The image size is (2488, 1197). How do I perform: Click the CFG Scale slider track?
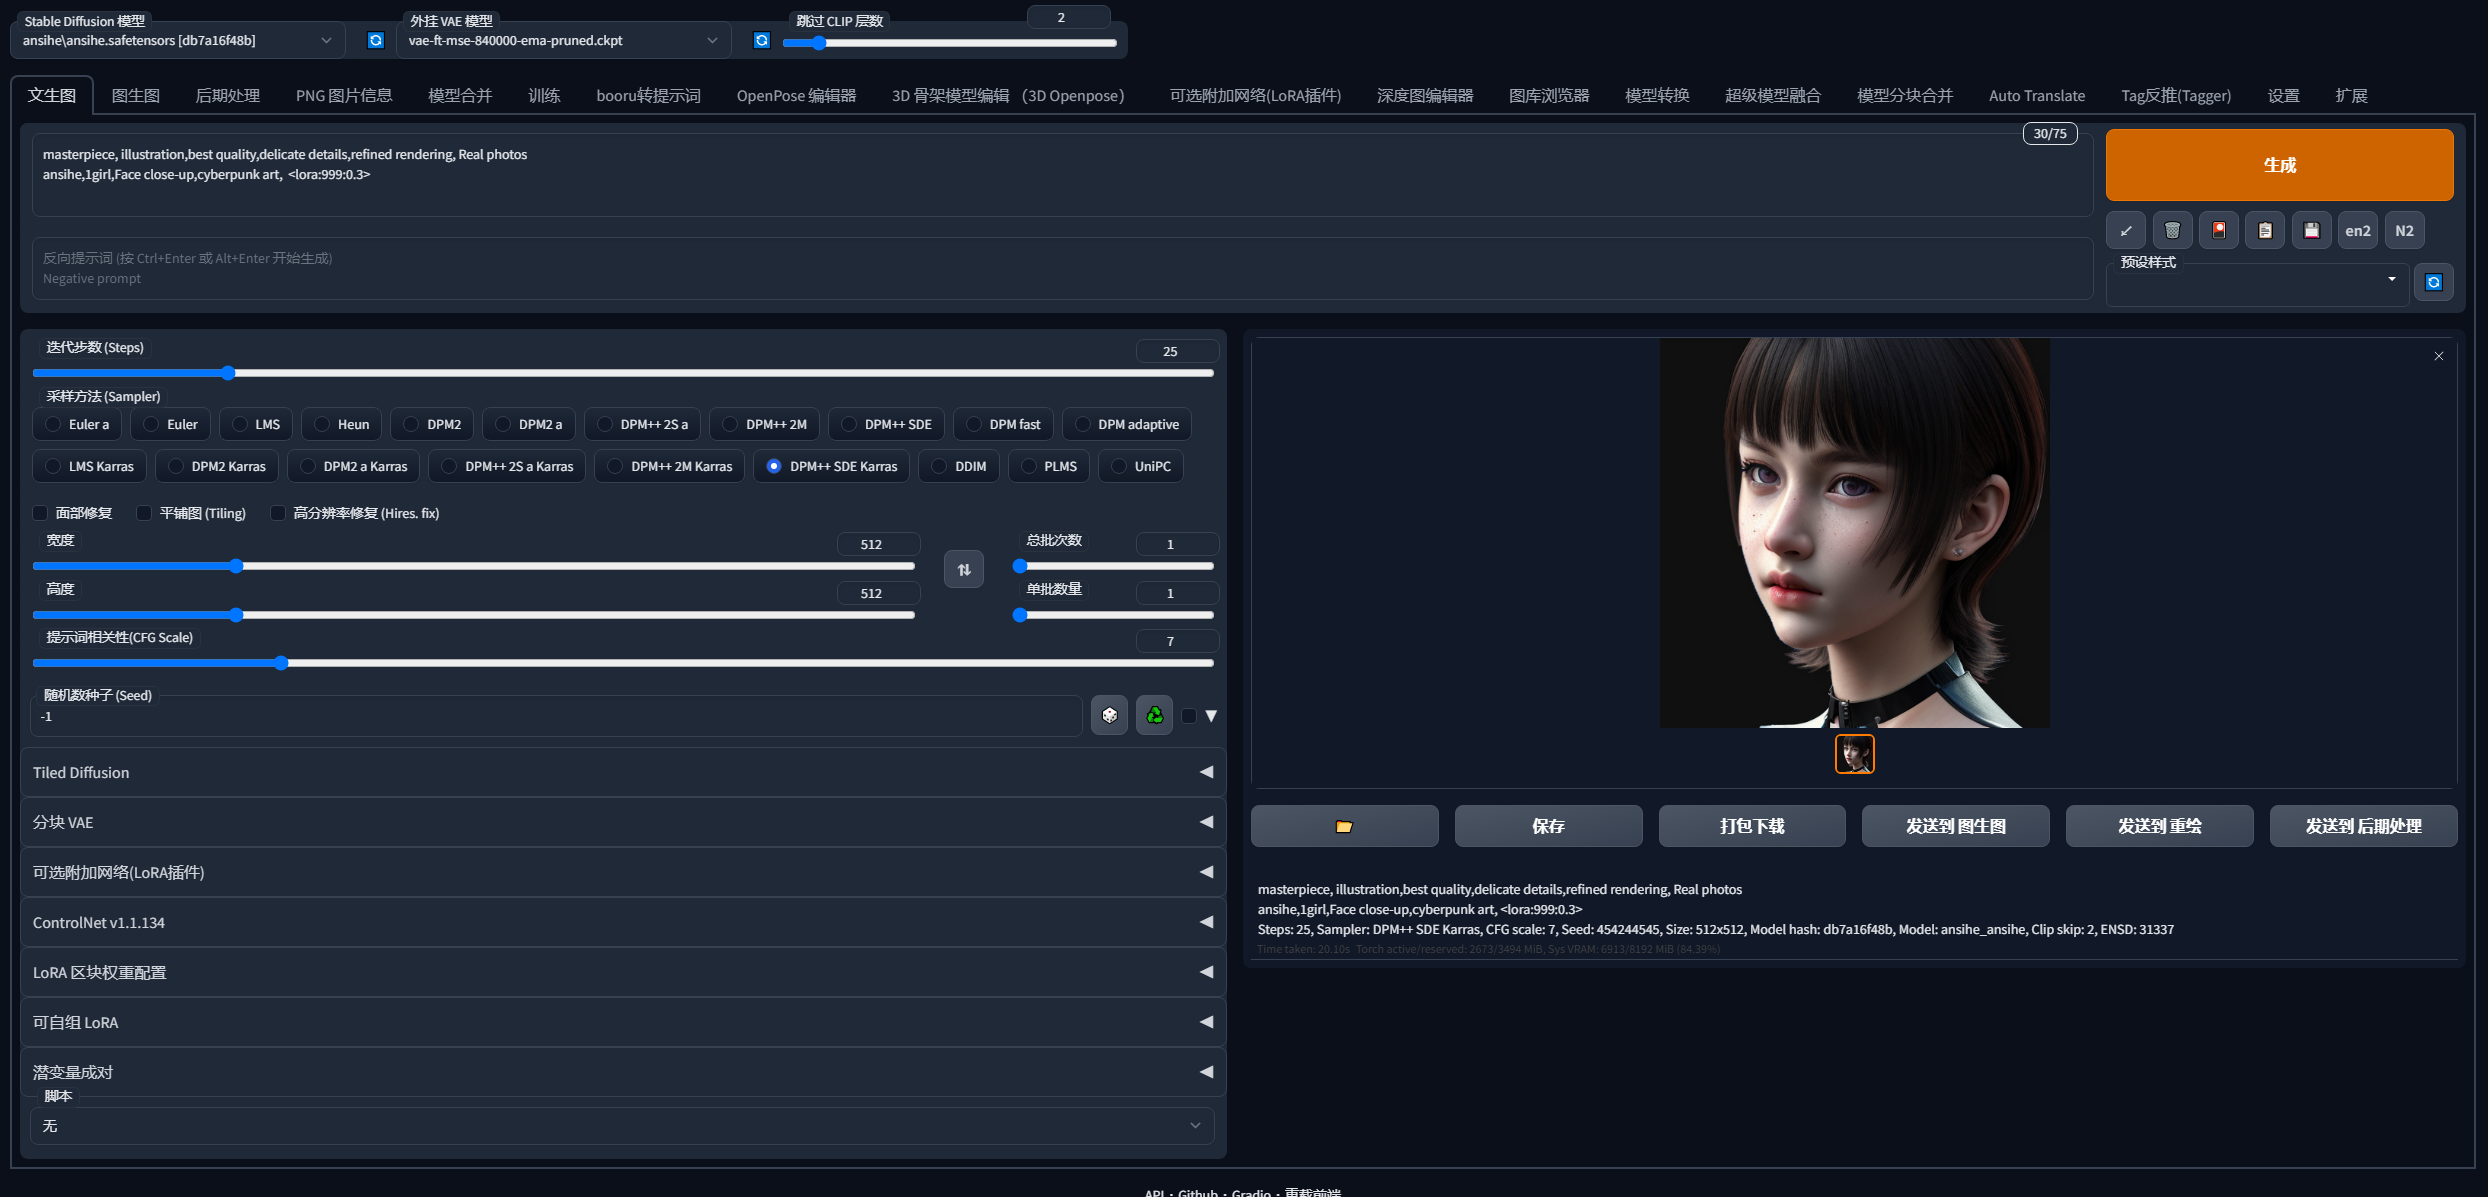(700, 663)
